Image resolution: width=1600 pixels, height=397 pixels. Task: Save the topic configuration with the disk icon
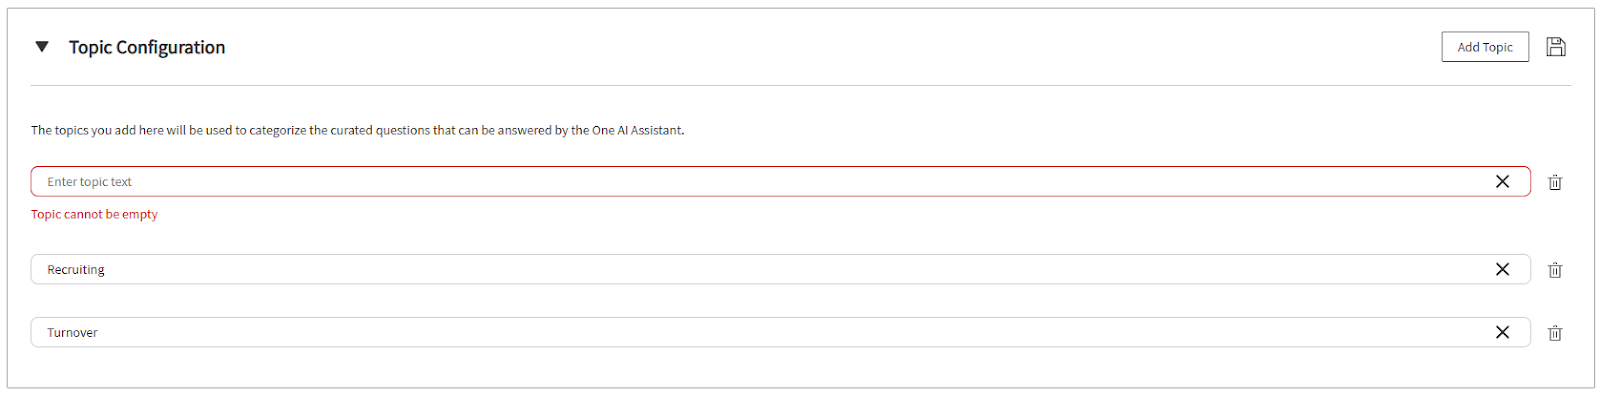point(1555,47)
